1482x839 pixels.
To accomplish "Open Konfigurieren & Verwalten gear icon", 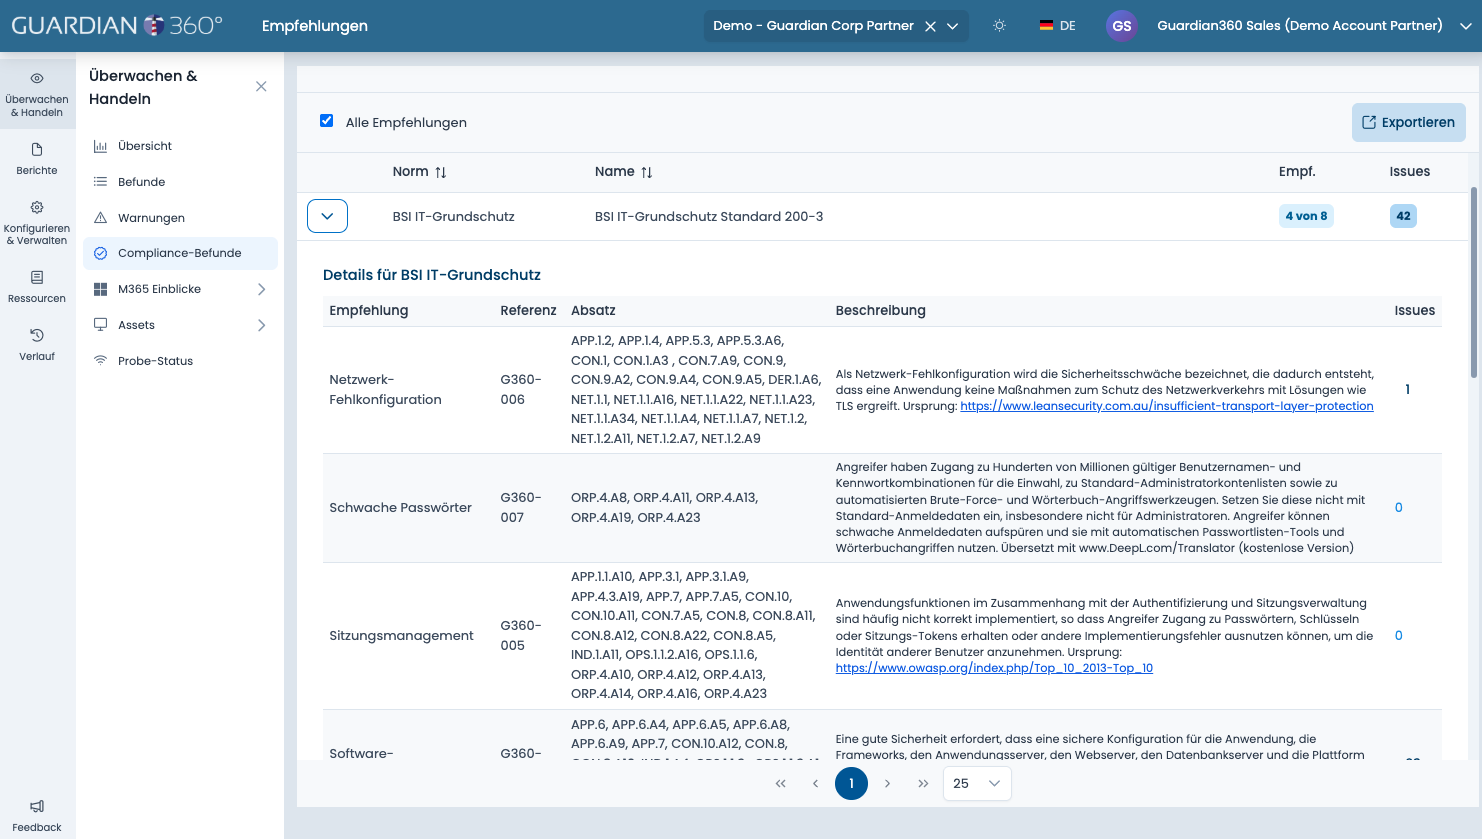I will (37, 208).
